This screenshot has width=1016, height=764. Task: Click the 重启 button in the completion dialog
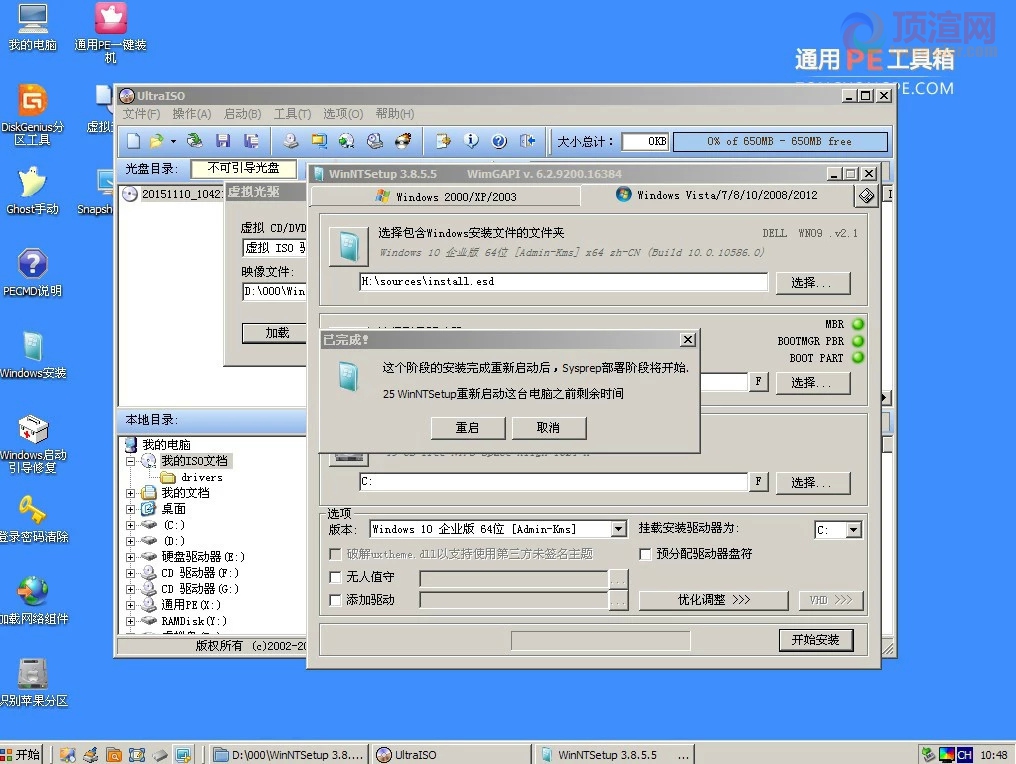[x=468, y=428]
